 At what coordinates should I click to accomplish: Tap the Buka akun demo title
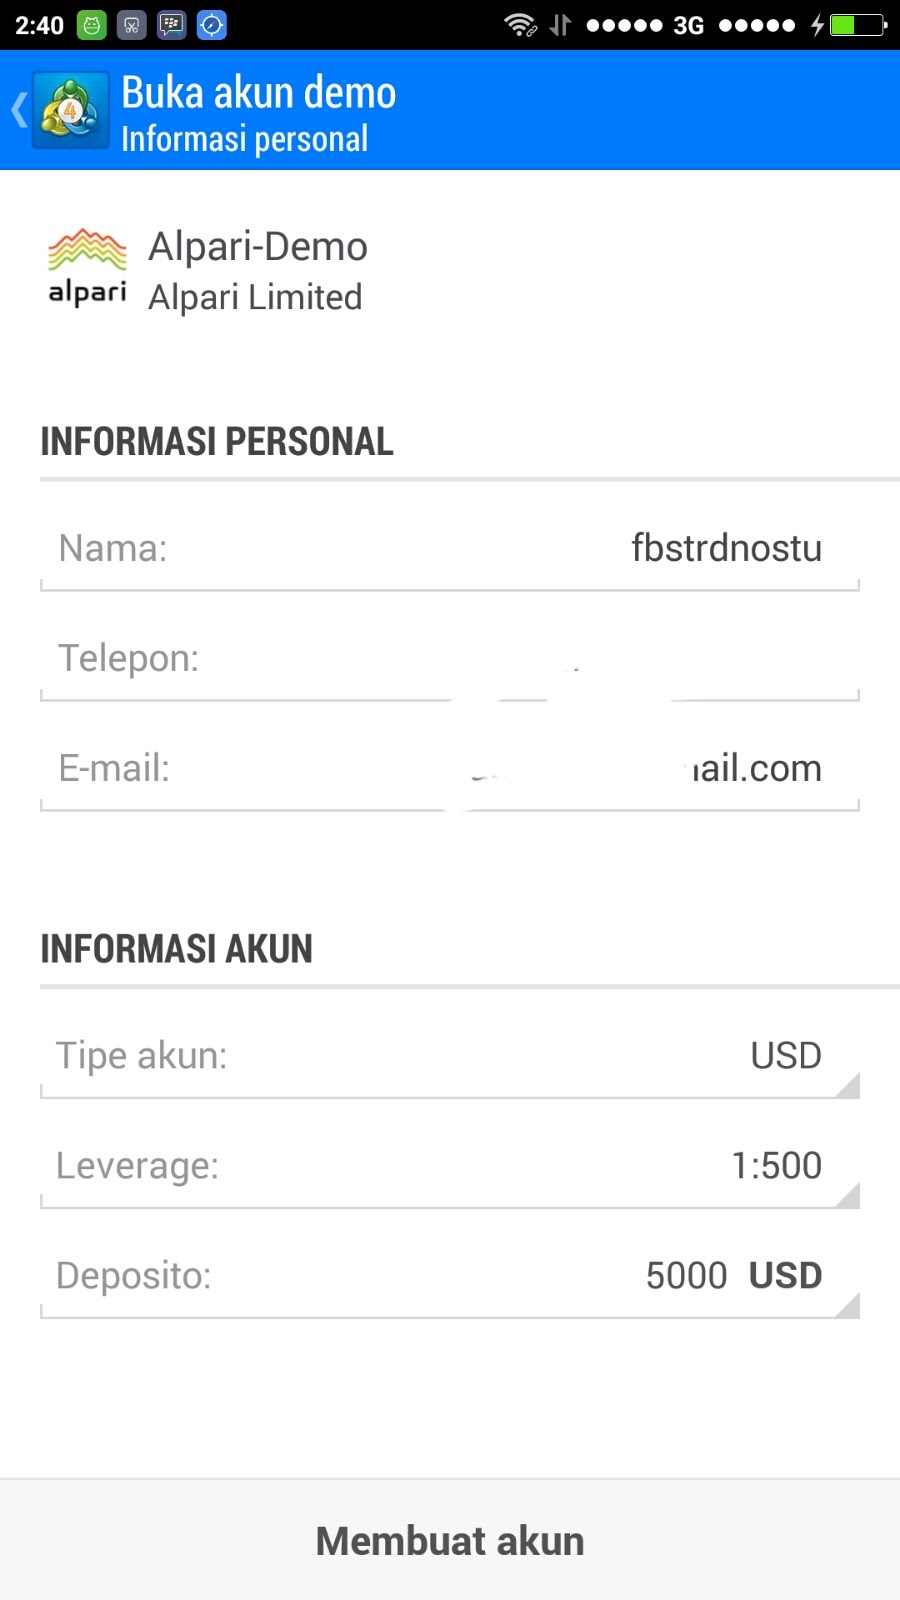point(258,93)
